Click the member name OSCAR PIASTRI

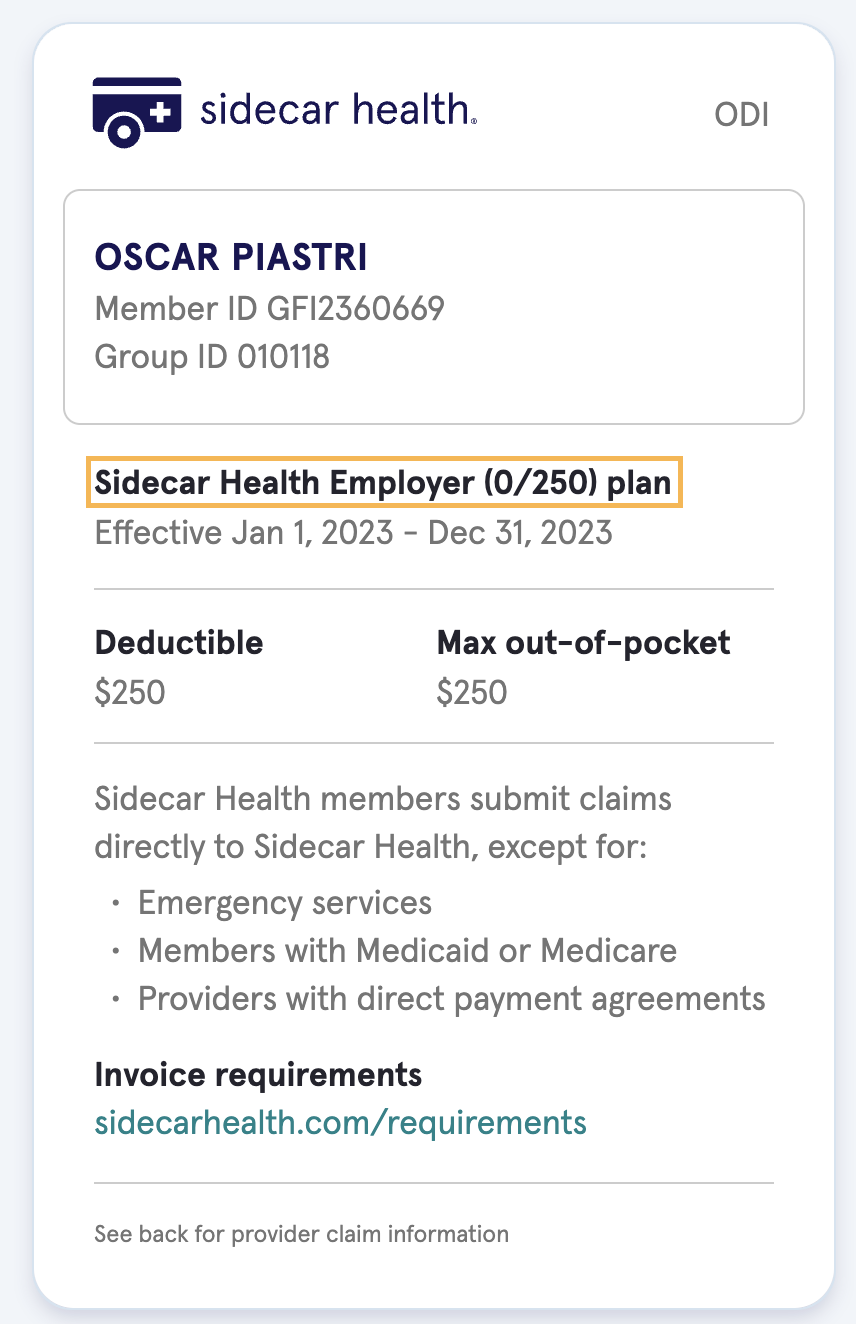tap(231, 258)
